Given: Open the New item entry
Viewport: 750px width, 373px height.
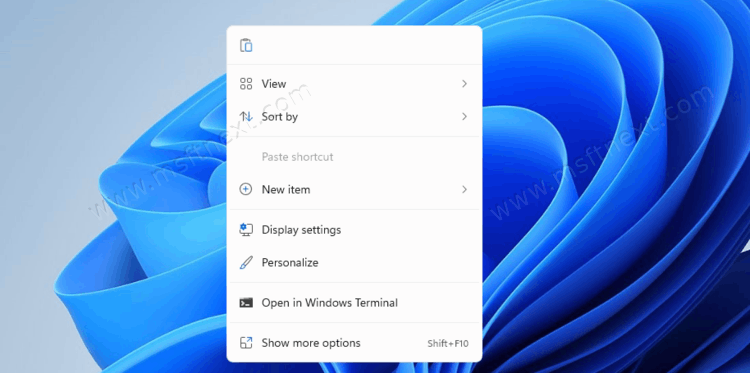Looking at the screenshot, I should [354, 189].
